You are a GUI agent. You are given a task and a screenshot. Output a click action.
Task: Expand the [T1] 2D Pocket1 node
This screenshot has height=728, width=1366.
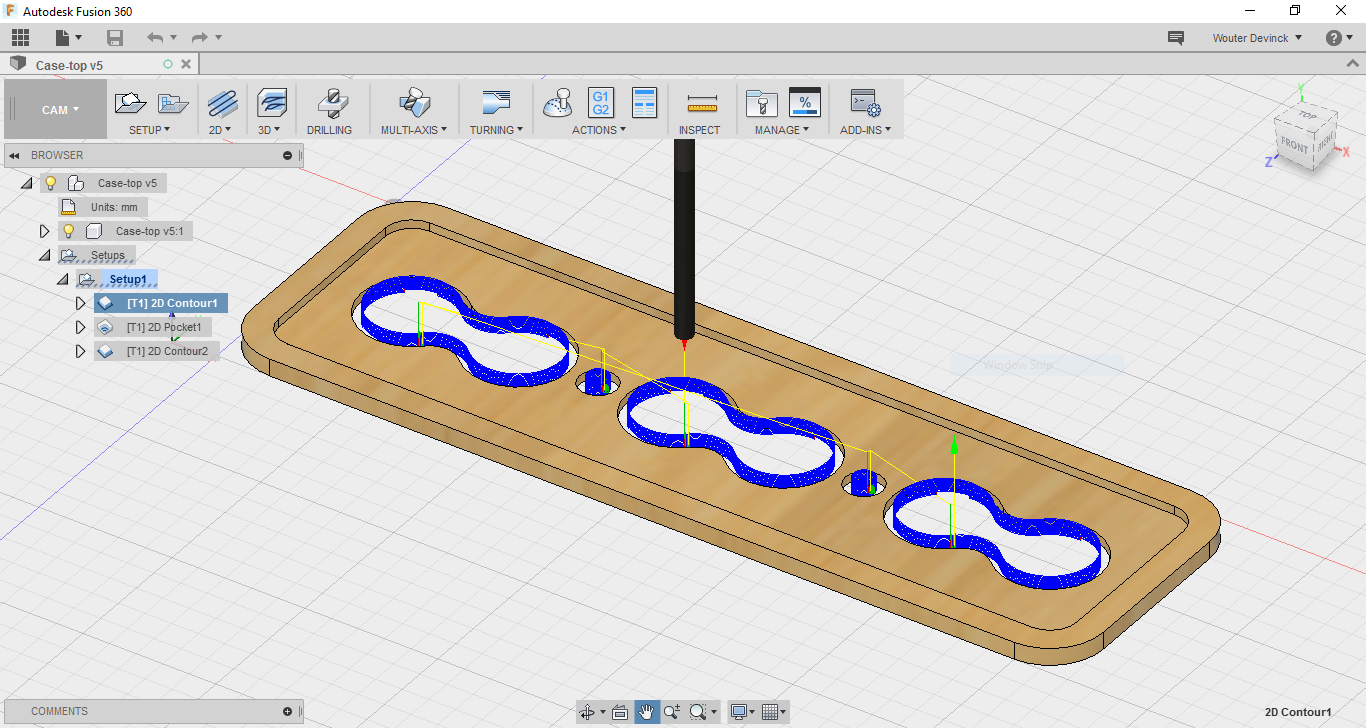click(81, 327)
